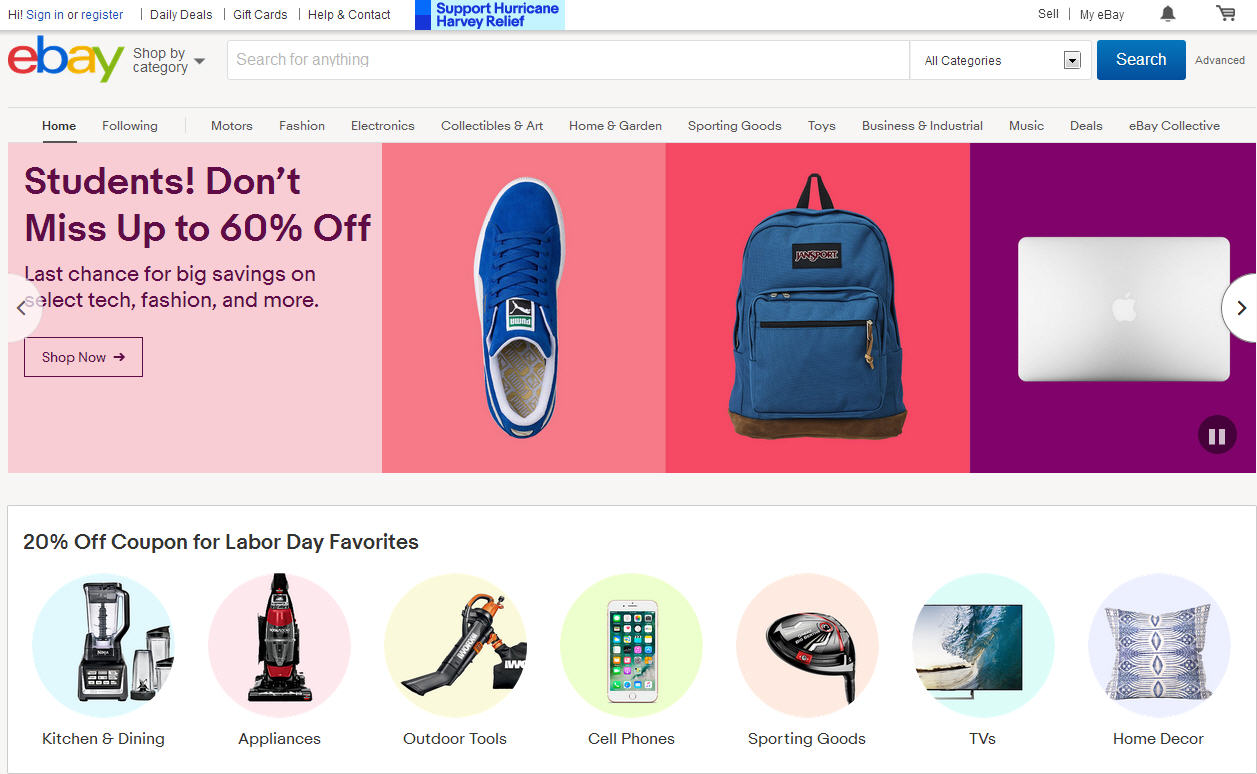Open the notifications bell icon
This screenshot has width=1257, height=774.
click(1166, 13)
